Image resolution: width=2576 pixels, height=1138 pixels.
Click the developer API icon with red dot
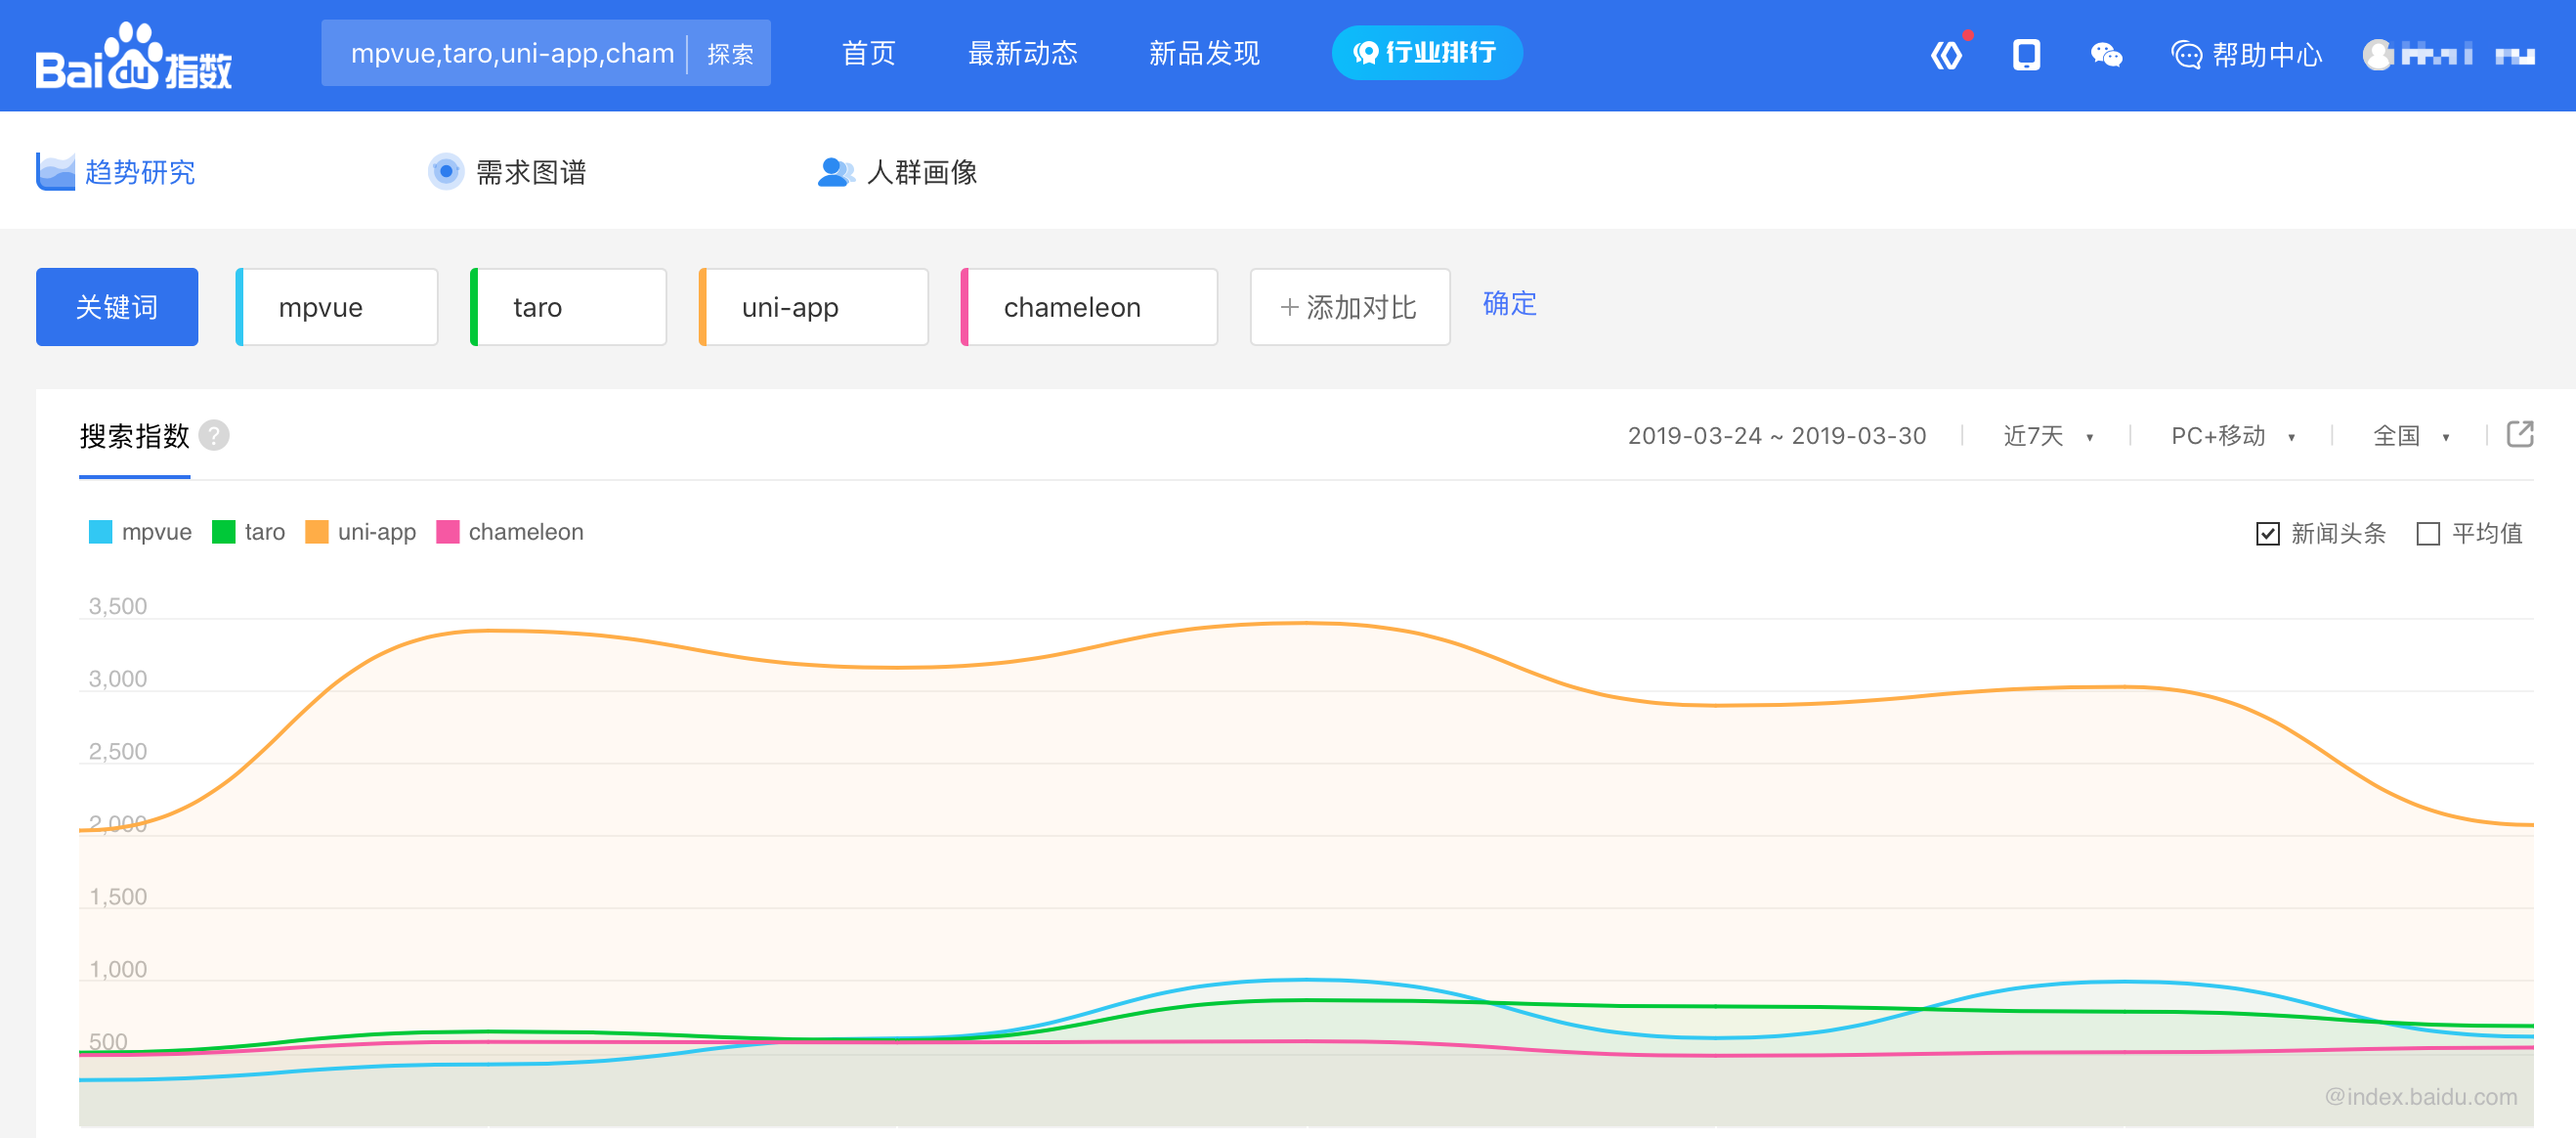pos(1948,55)
